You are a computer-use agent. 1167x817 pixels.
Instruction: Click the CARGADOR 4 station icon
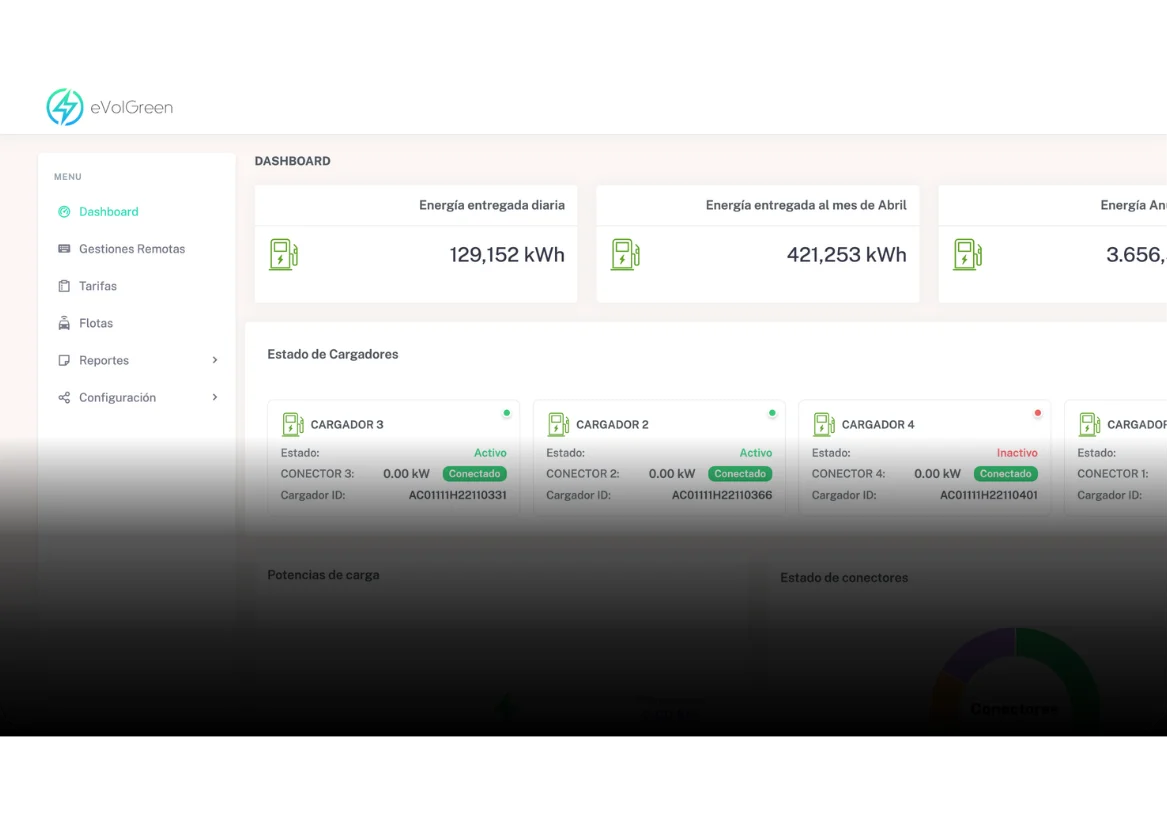click(824, 424)
